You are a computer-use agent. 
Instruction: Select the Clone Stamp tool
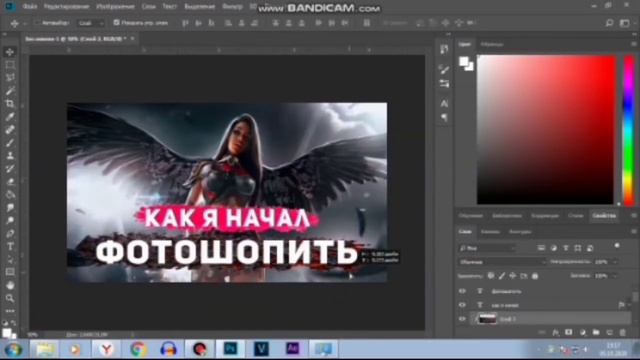click(x=10, y=156)
